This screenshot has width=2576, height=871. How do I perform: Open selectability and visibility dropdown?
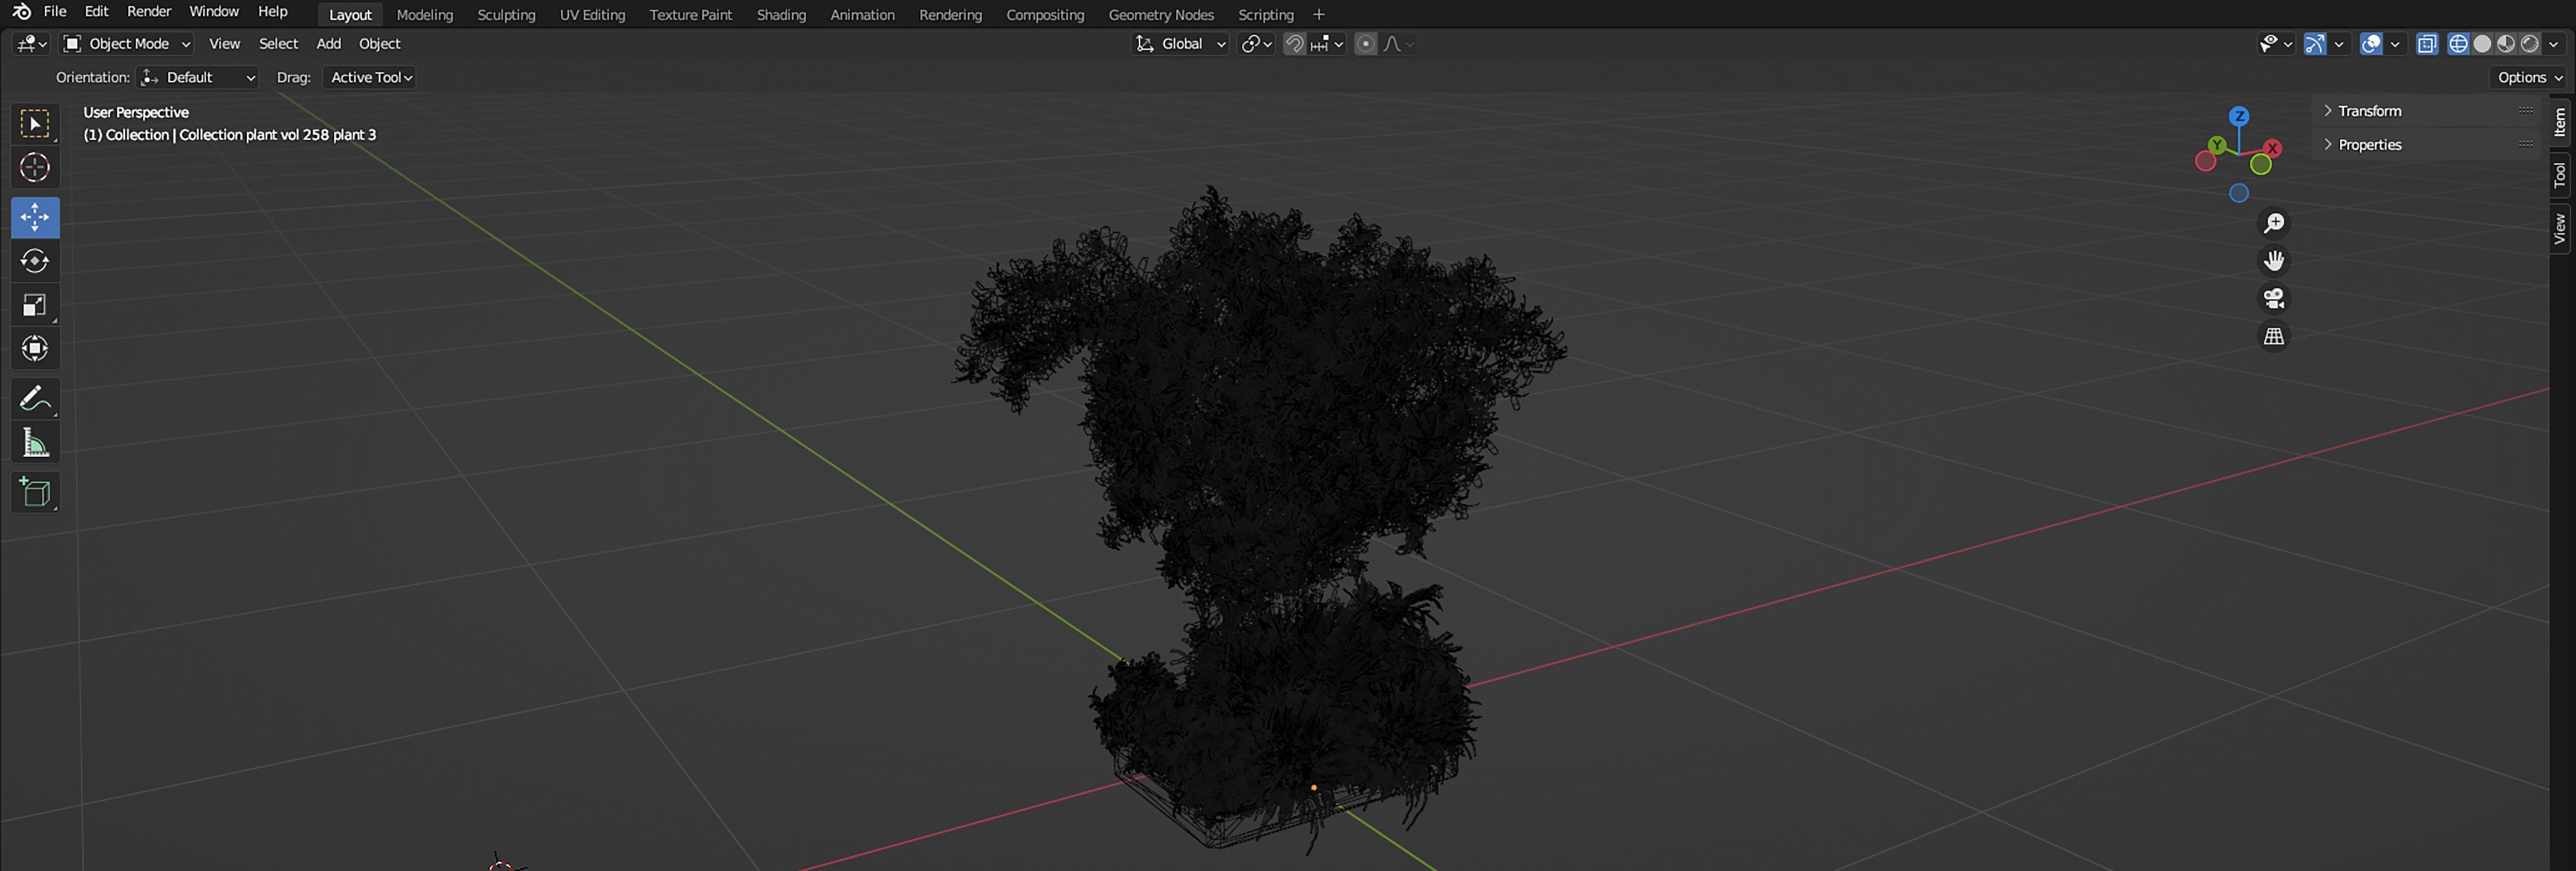(x=2276, y=44)
